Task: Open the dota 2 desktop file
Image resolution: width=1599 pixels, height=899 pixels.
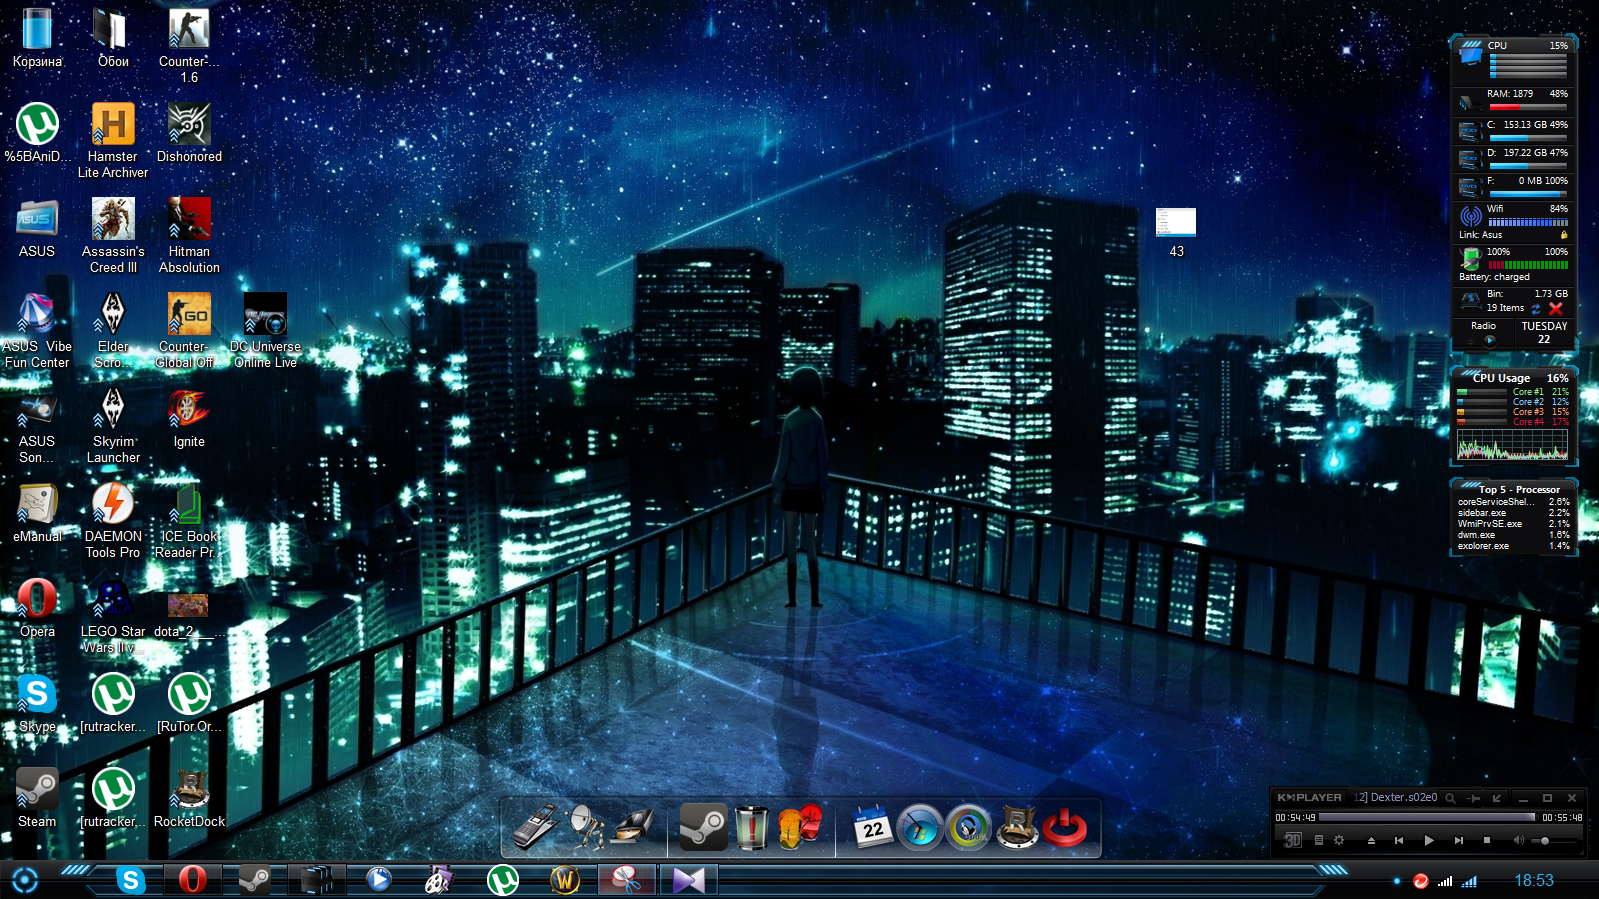Action: click(x=188, y=615)
